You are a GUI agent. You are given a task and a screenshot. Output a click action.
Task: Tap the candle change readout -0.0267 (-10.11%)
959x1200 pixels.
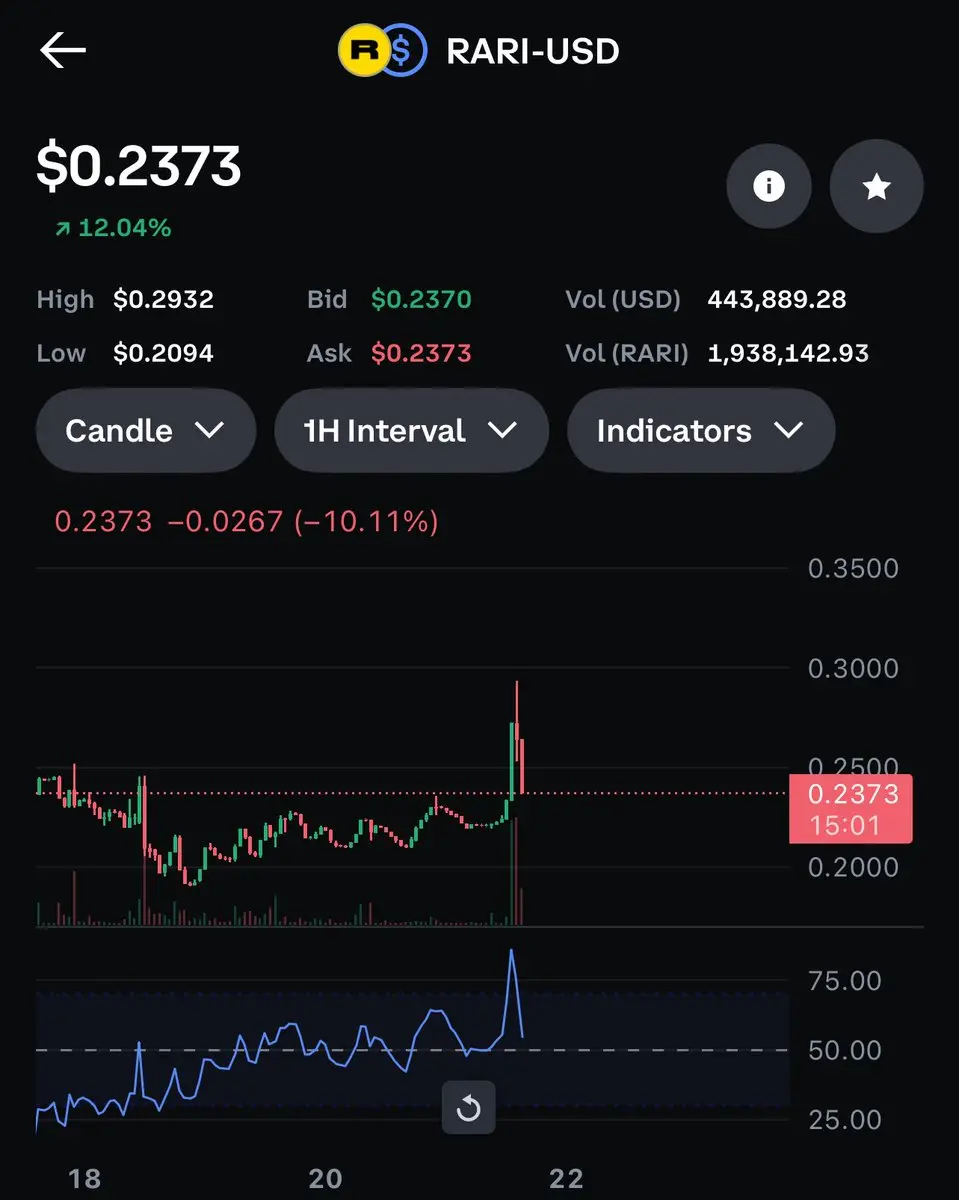point(304,521)
